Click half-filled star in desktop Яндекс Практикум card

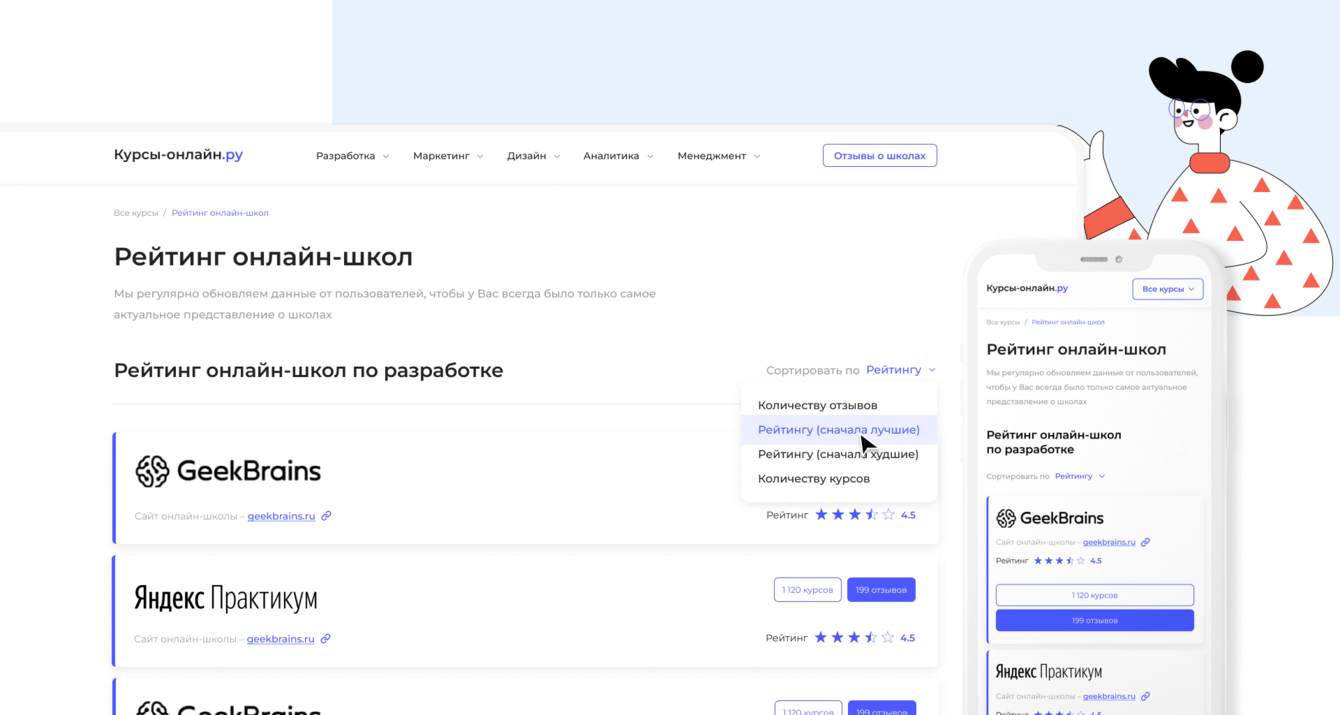coord(871,638)
